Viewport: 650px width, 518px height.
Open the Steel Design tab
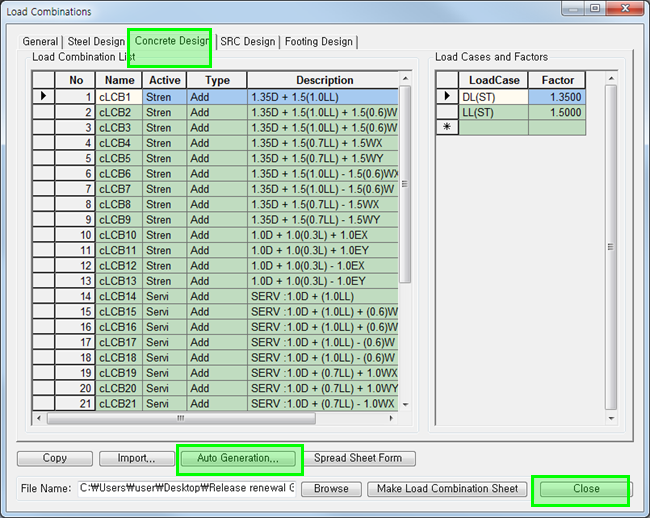tap(96, 41)
